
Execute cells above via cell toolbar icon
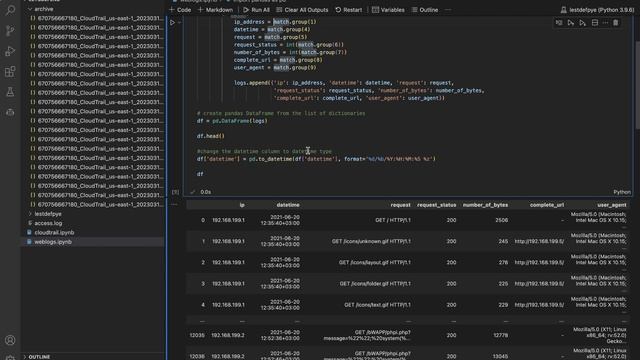tap(571, 23)
